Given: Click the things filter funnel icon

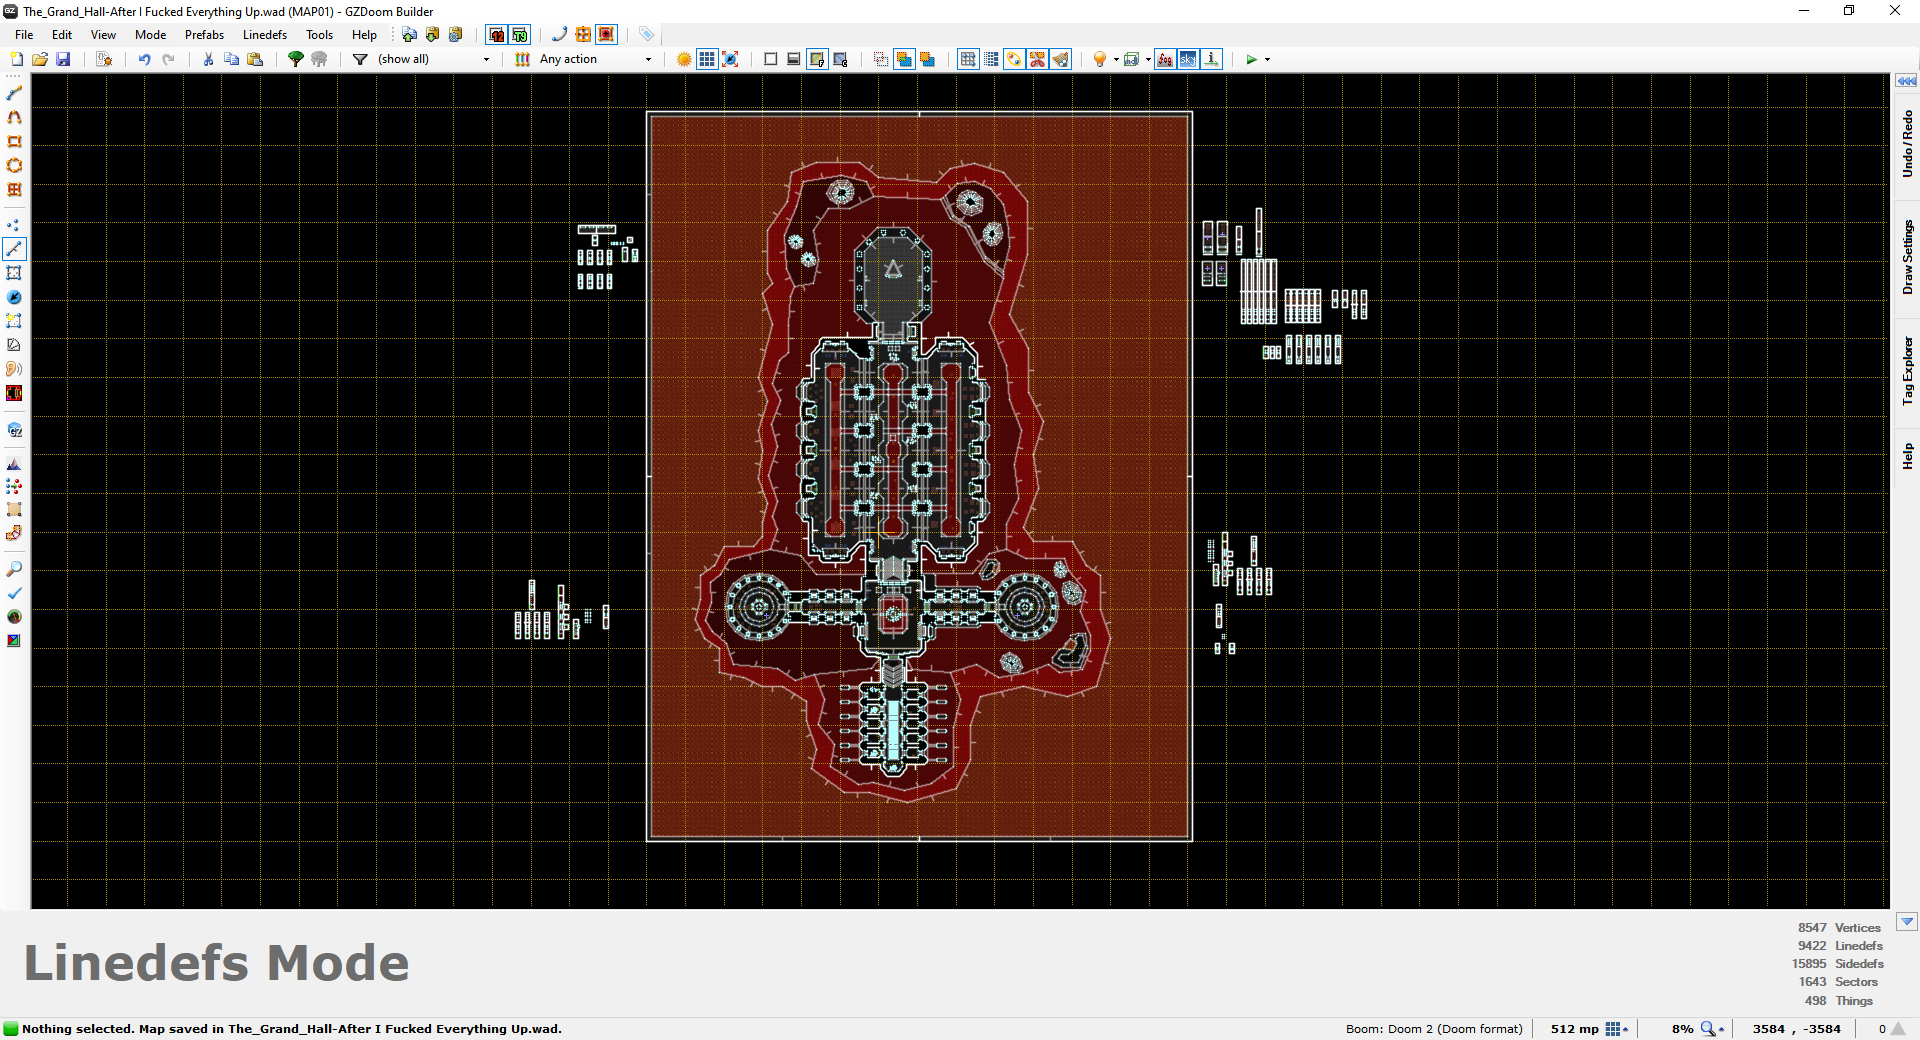Looking at the screenshot, I should (x=360, y=59).
